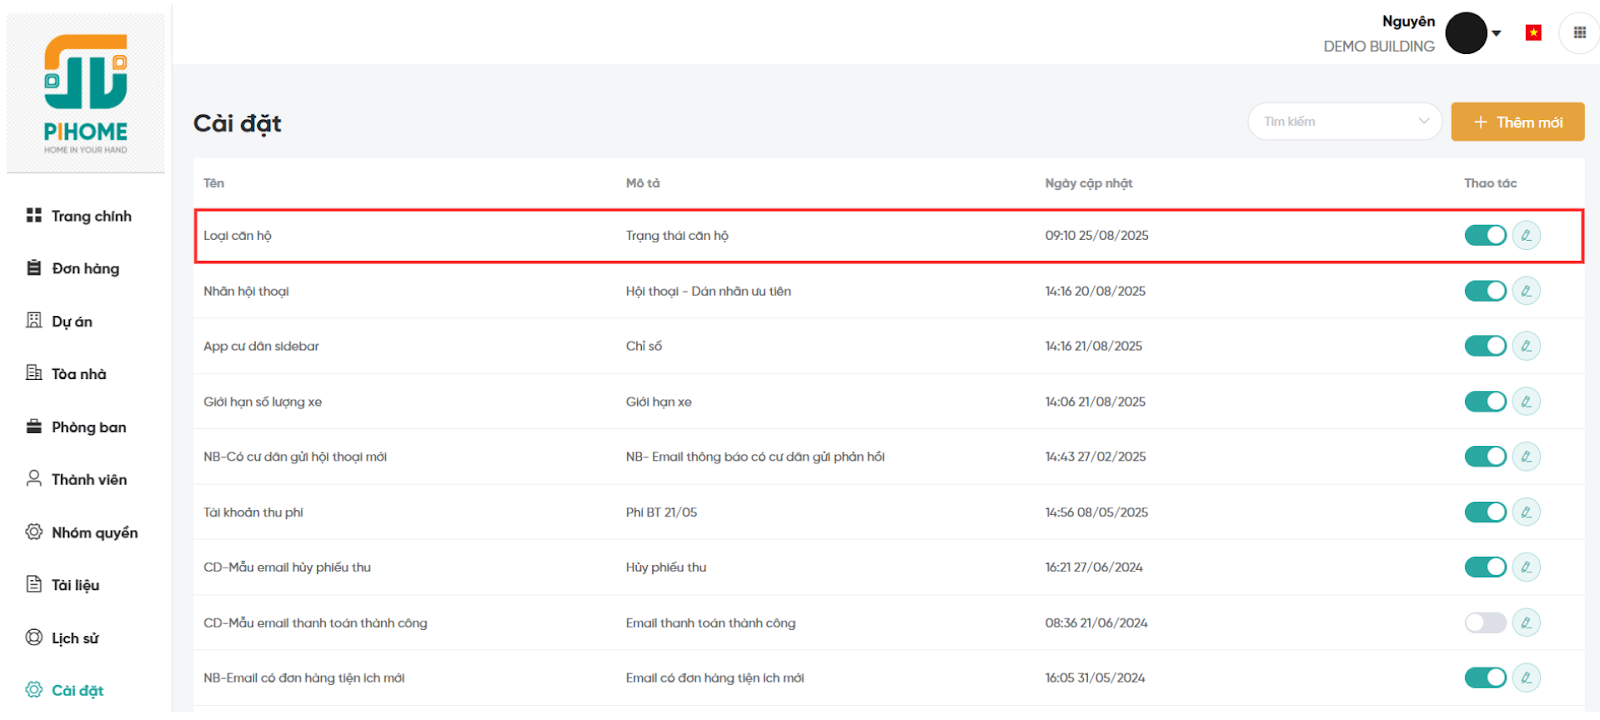Enable 'CD-Mẫu email thanh toán thành công' toggle

point(1485,623)
